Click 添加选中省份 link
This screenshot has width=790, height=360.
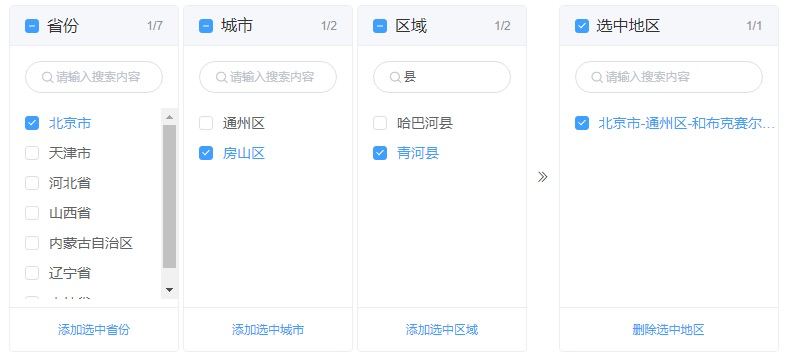[94, 330]
